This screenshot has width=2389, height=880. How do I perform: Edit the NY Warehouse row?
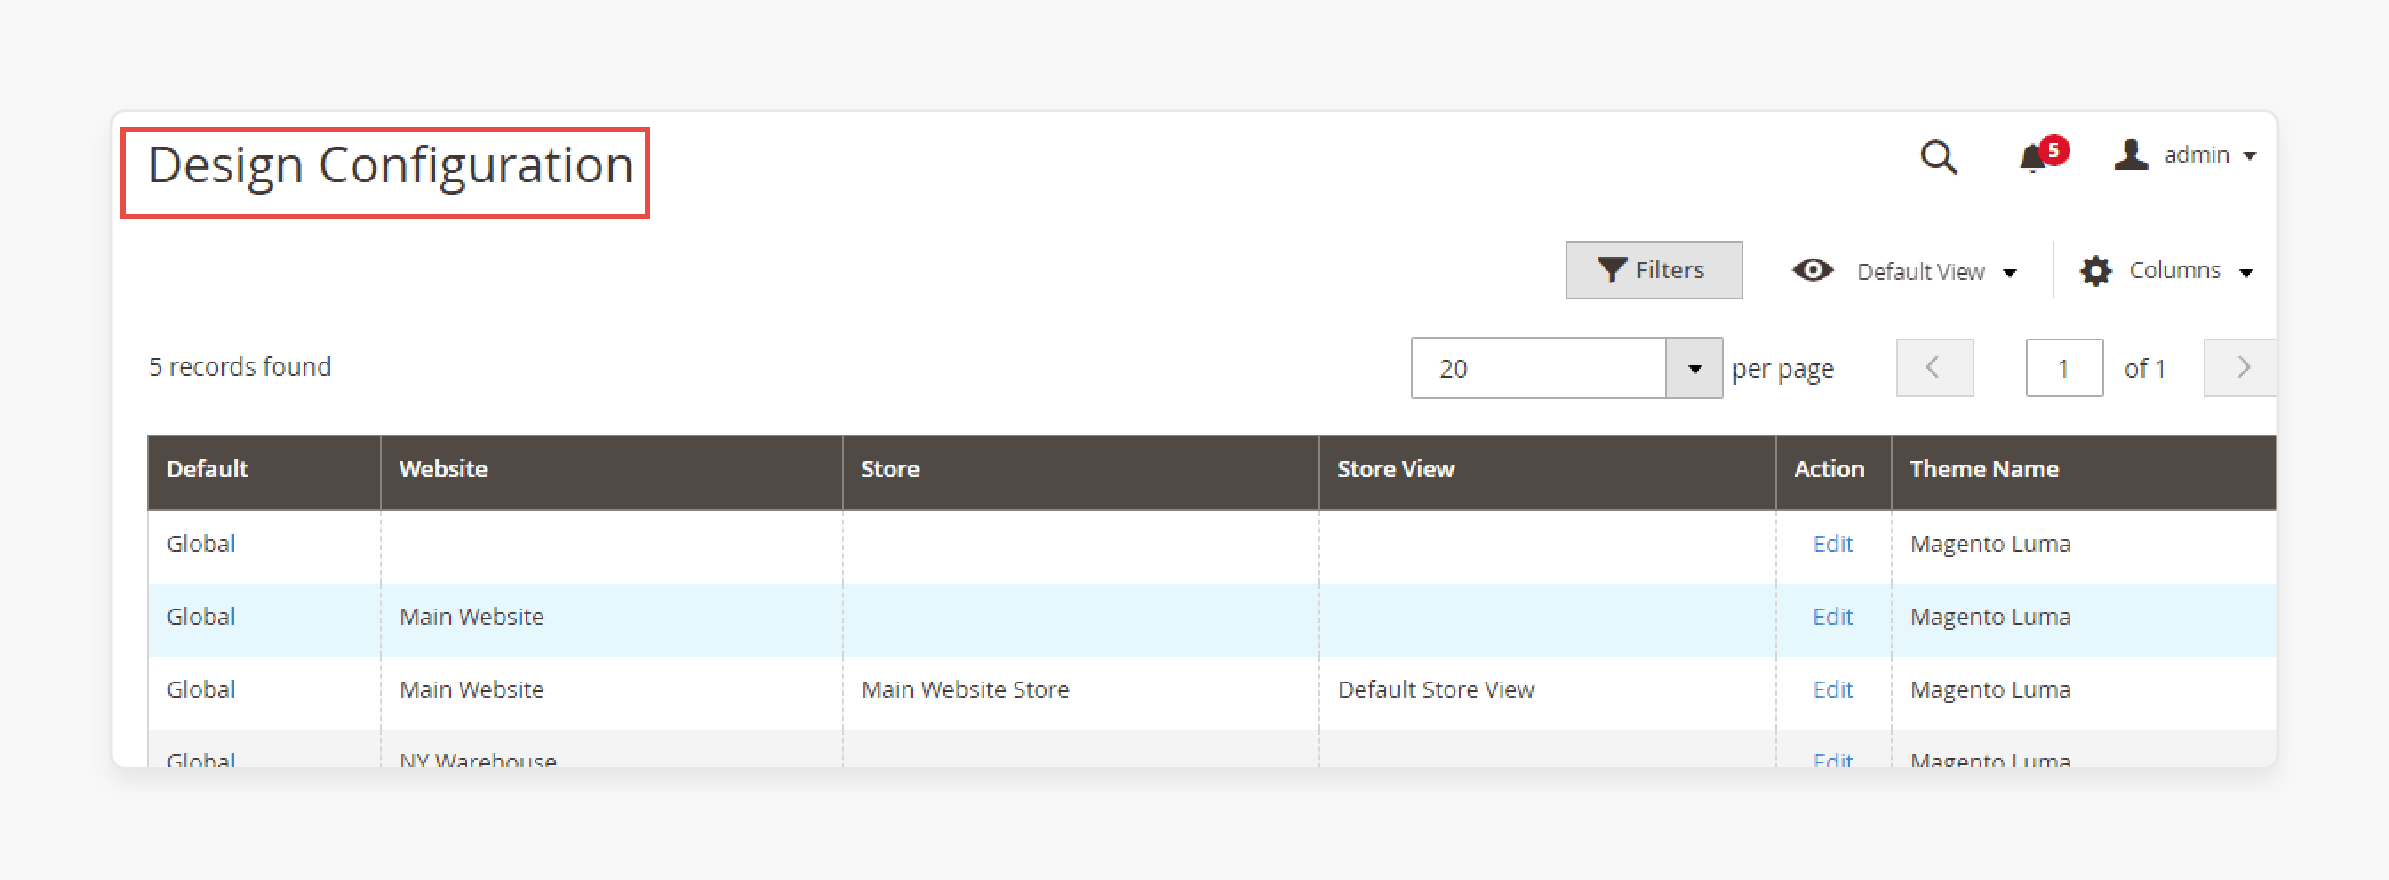point(1832,759)
